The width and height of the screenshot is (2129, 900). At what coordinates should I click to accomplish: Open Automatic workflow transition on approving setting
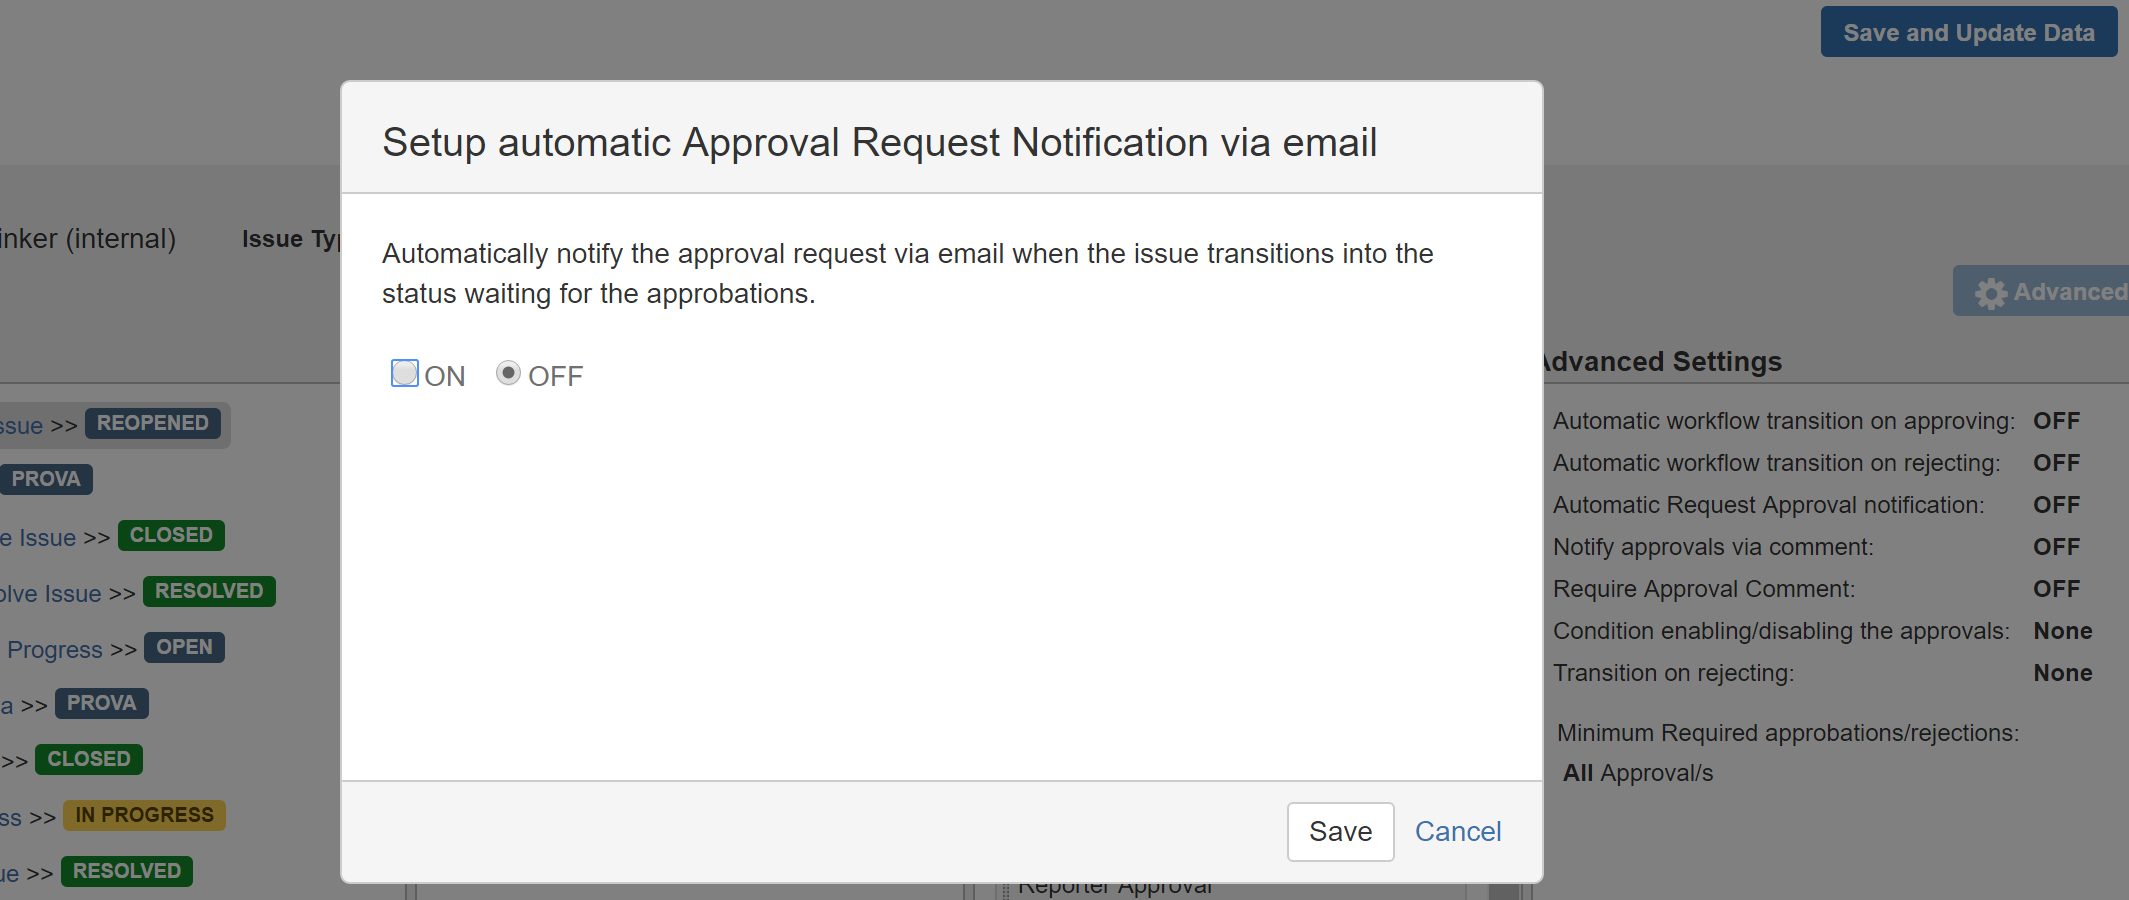tap(1783, 421)
